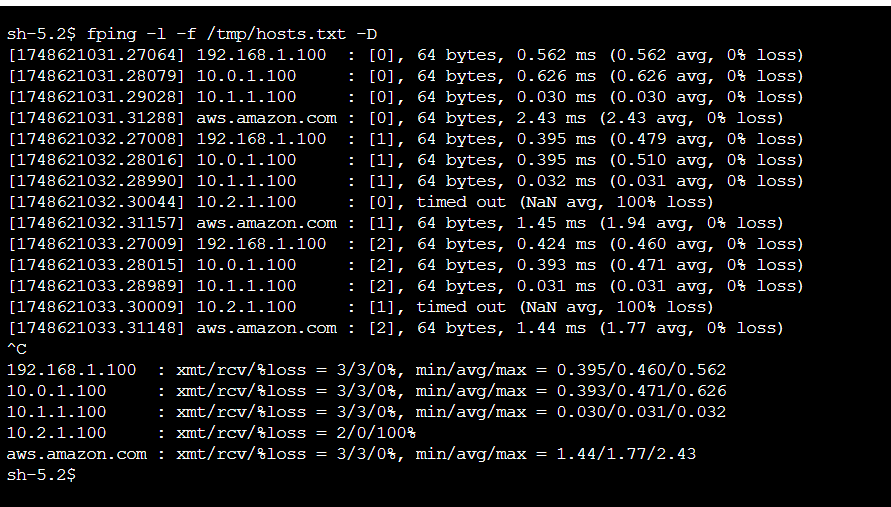
Task: Click the 0.424 ms ping result
Action: pos(556,244)
